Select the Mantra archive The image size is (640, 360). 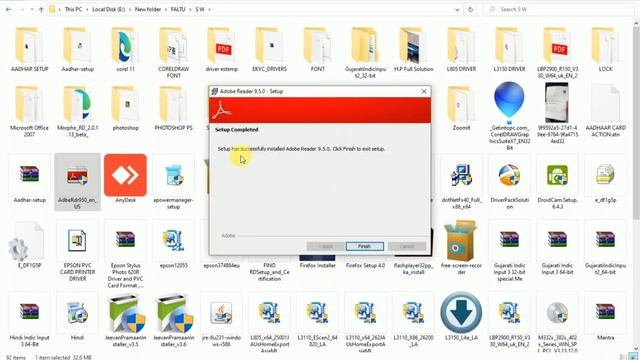(605, 316)
